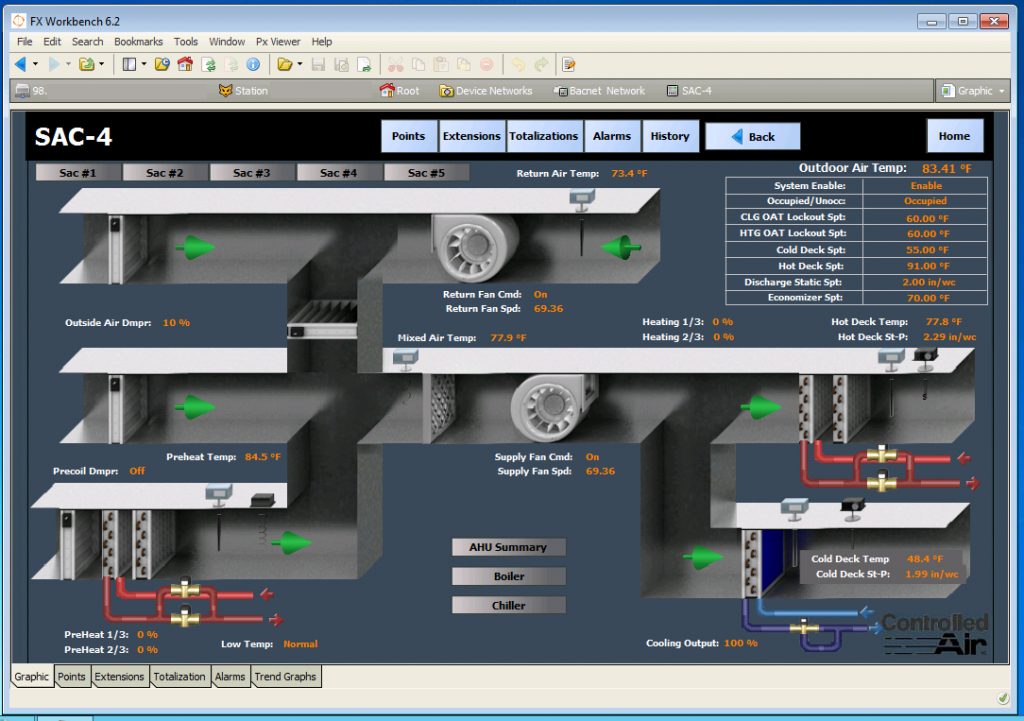Viewport: 1024px width, 721px height.
Task: Click the Root house icon in path bar
Action: (x=387, y=90)
